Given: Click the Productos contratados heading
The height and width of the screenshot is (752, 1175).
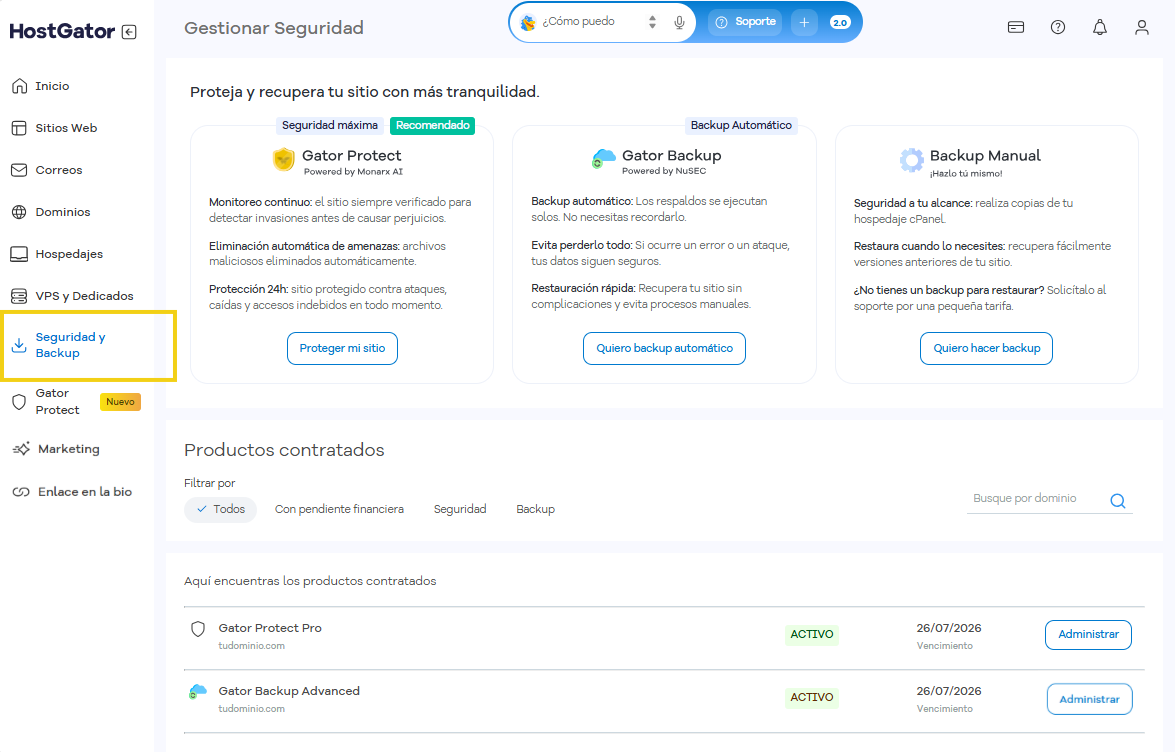Looking at the screenshot, I should pyautogui.click(x=284, y=450).
